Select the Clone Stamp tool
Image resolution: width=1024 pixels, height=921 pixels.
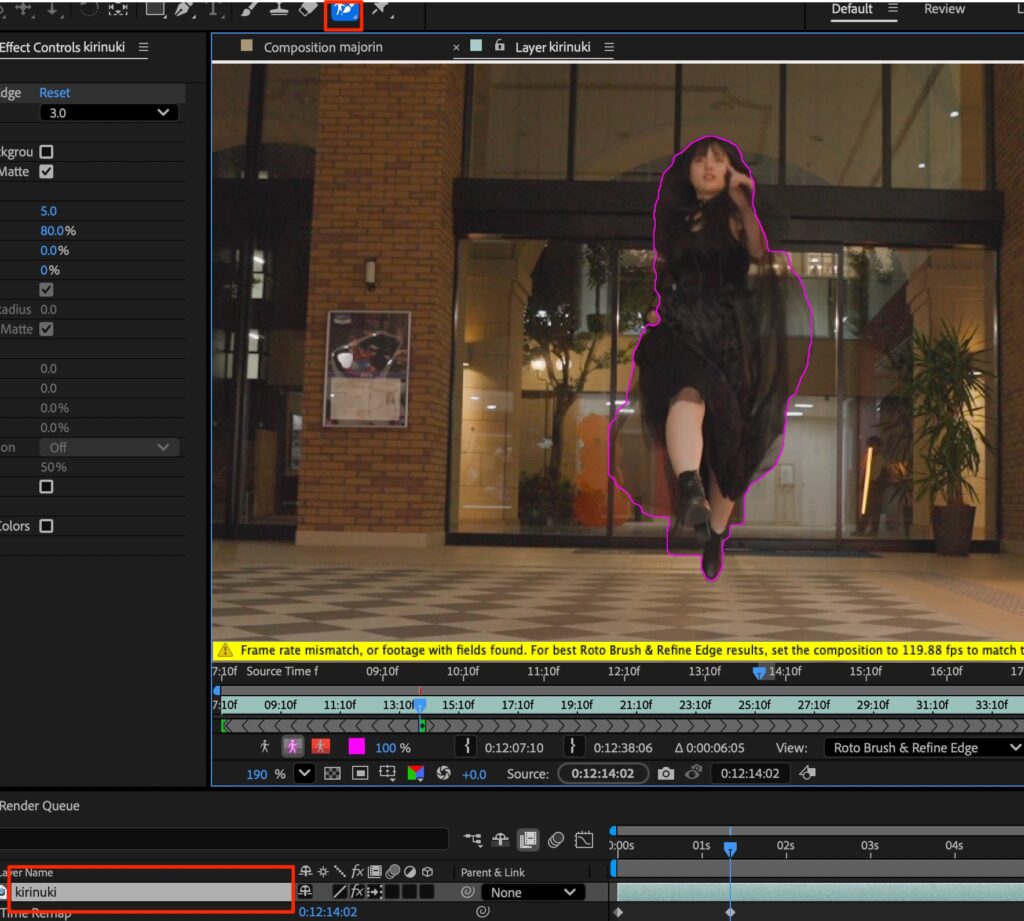[280, 11]
